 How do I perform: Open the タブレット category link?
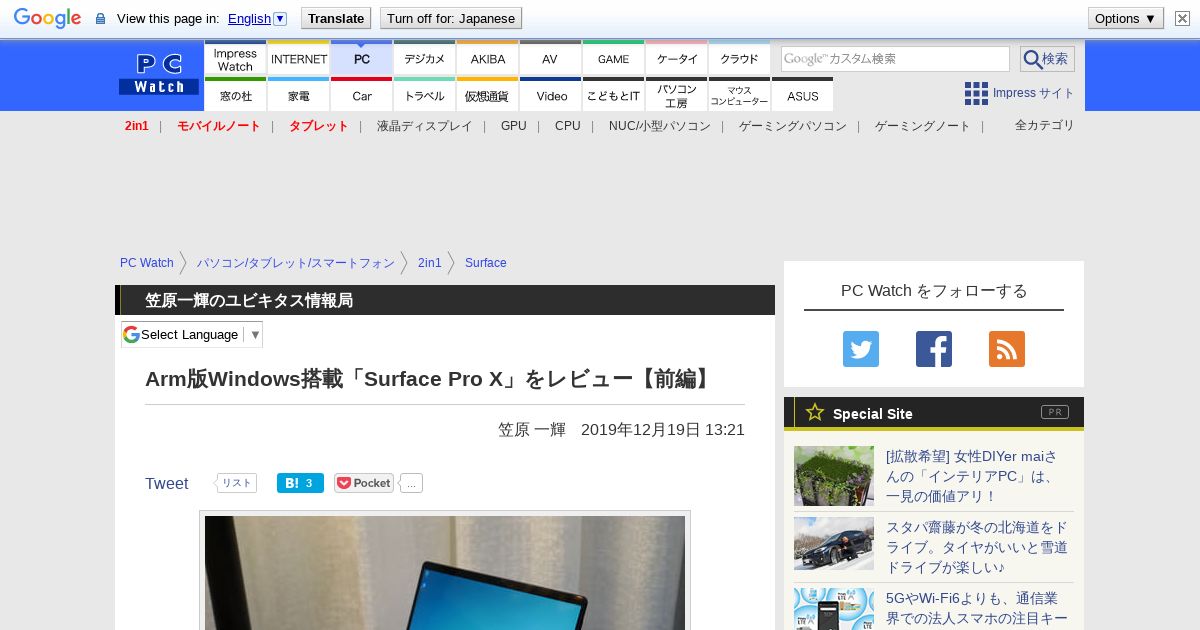point(319,126)
